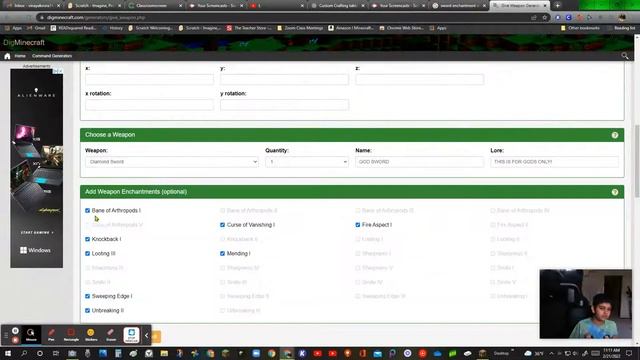This screenshot has width=640, height=360.
Task: Switch to the Custom Crafting browser tab
Action: pos(338,6)
